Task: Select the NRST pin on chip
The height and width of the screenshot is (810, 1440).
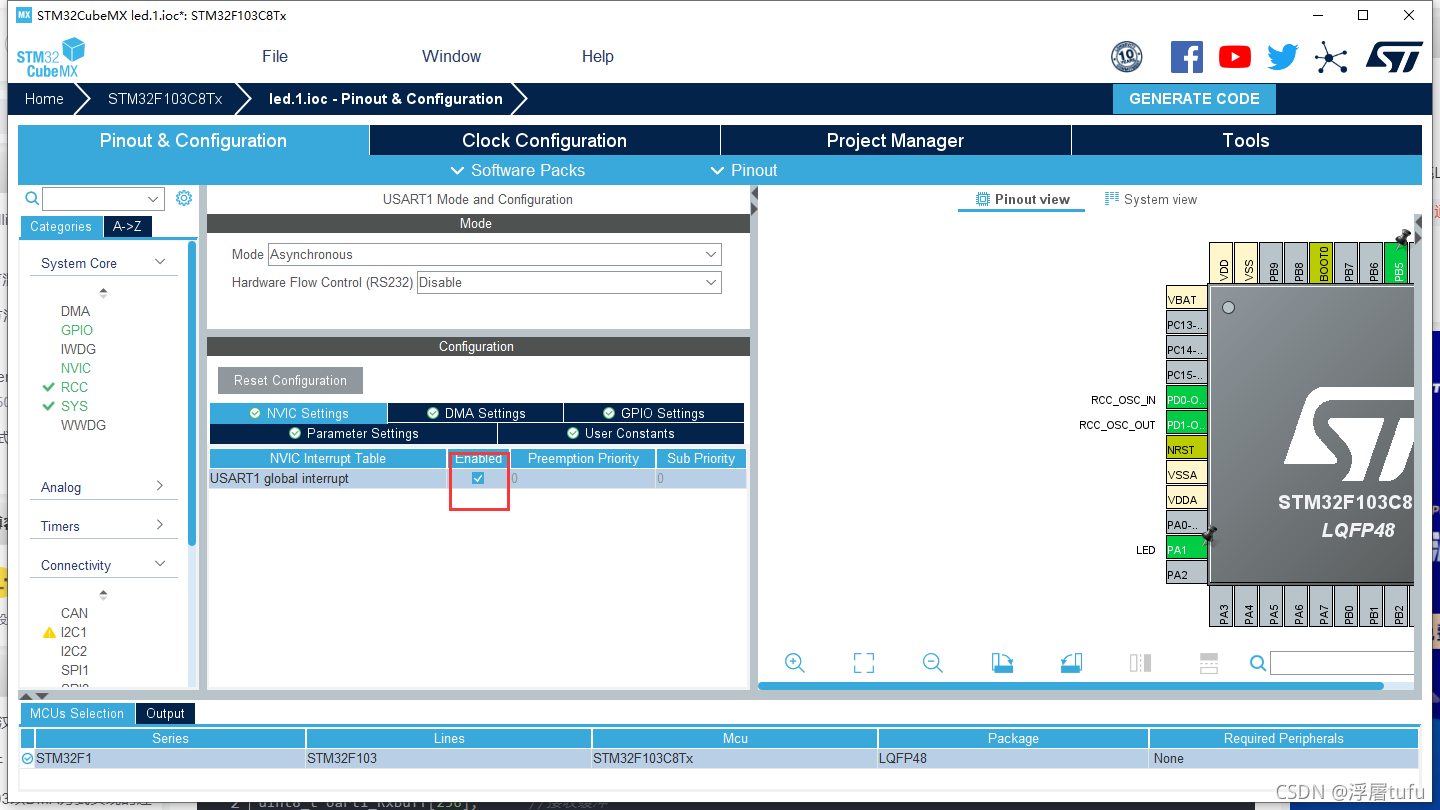Action: click(x=1187, y=450)
